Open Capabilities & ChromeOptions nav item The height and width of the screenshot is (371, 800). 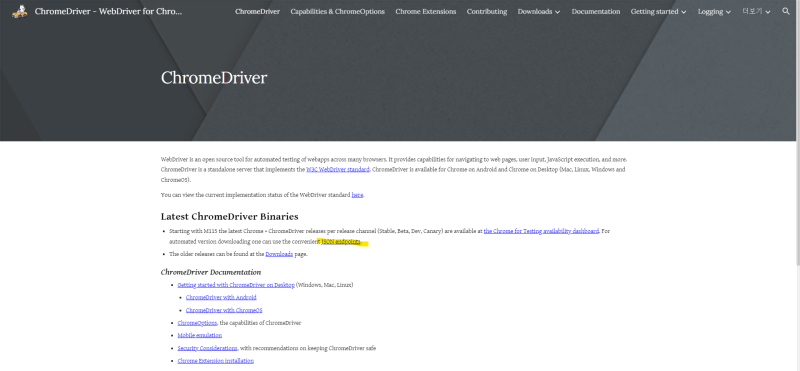[x=337, y=11]
